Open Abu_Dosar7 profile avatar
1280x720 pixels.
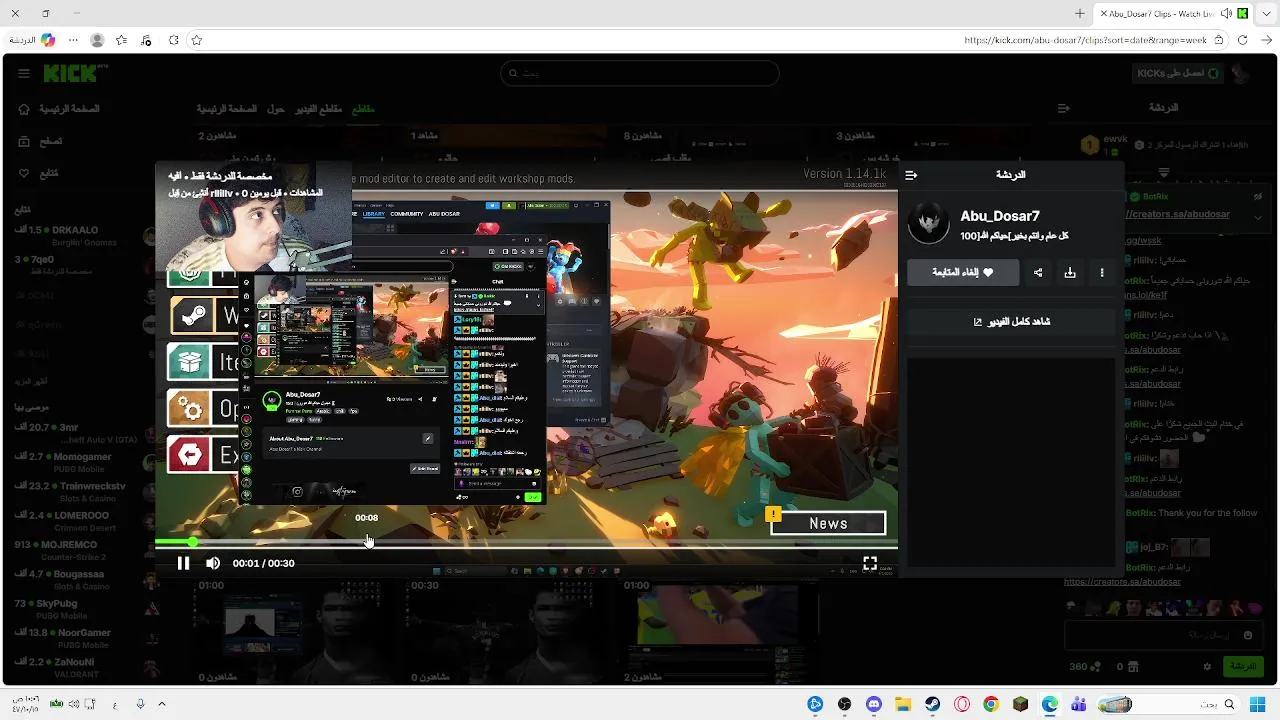(x=928, y=224)
